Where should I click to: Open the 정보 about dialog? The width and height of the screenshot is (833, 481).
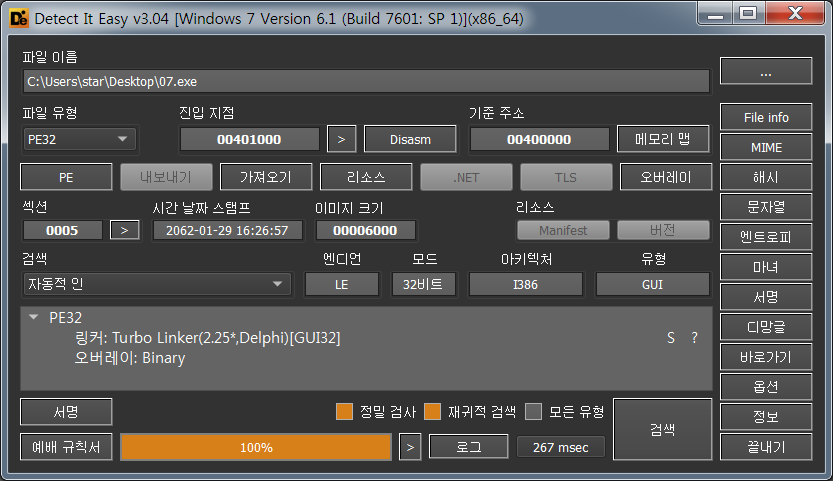pos(766,417)
